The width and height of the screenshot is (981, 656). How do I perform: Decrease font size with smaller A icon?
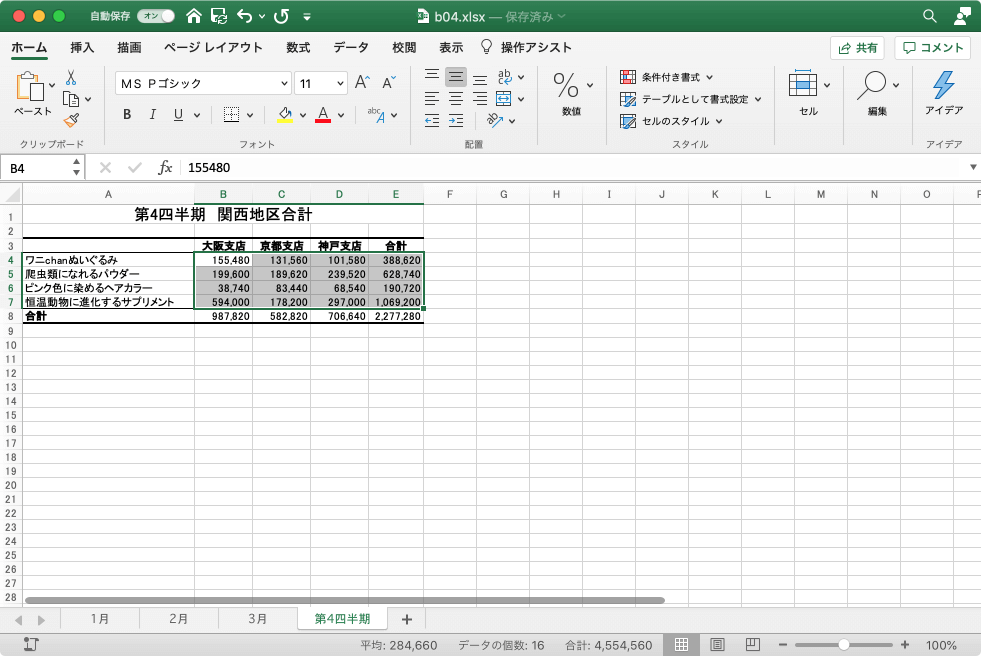point(389,83)
